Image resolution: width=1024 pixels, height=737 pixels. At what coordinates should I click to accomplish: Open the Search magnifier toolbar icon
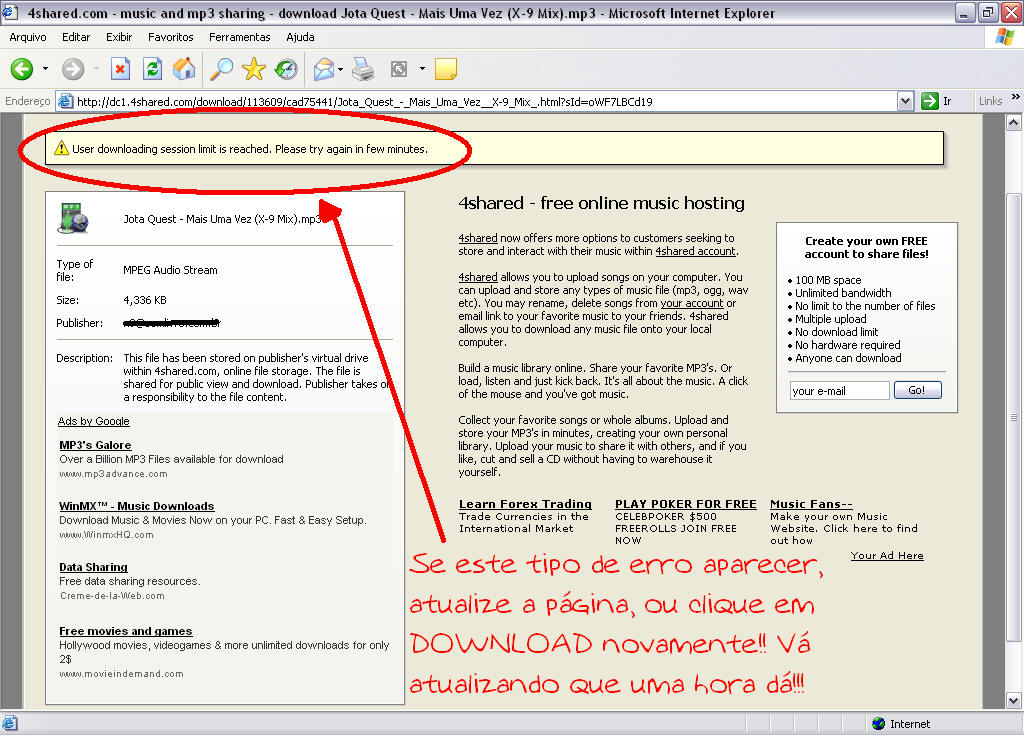point(221,69)
